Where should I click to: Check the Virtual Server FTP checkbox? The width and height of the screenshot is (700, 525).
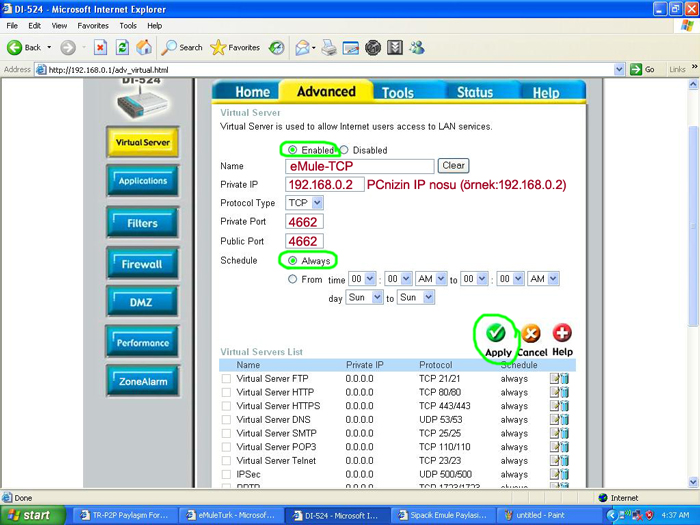coord(226,379)
